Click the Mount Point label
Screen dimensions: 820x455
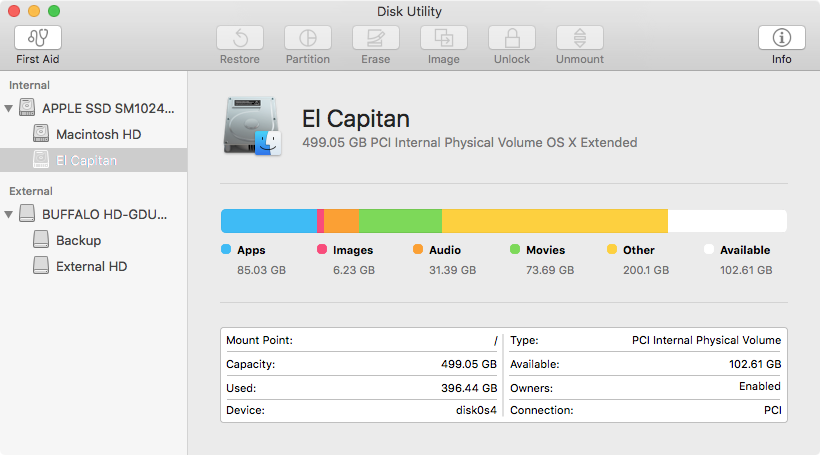(259, 340)
